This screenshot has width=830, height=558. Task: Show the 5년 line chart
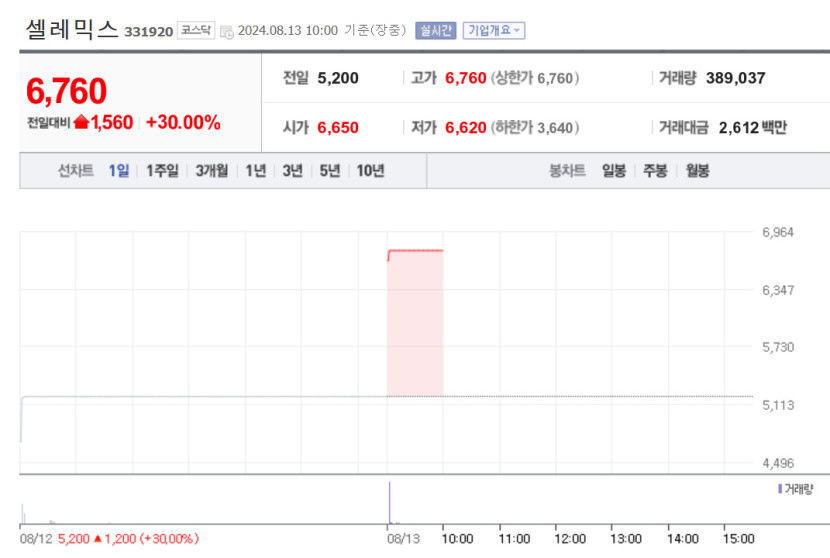[329, 170]
